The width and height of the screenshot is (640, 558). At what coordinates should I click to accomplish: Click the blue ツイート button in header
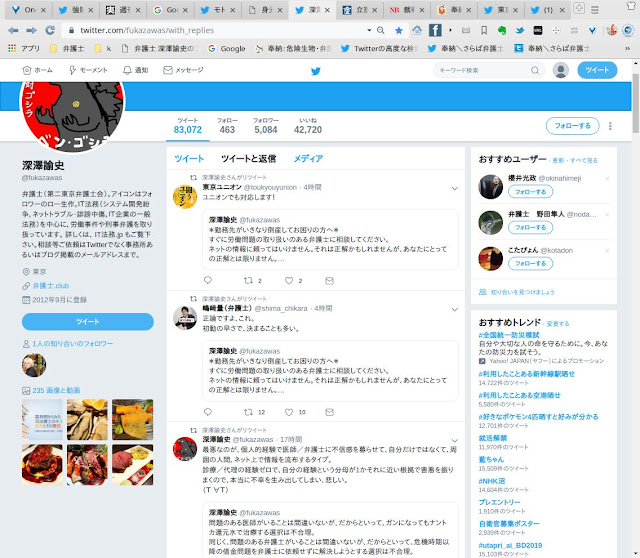coord(597,70)
